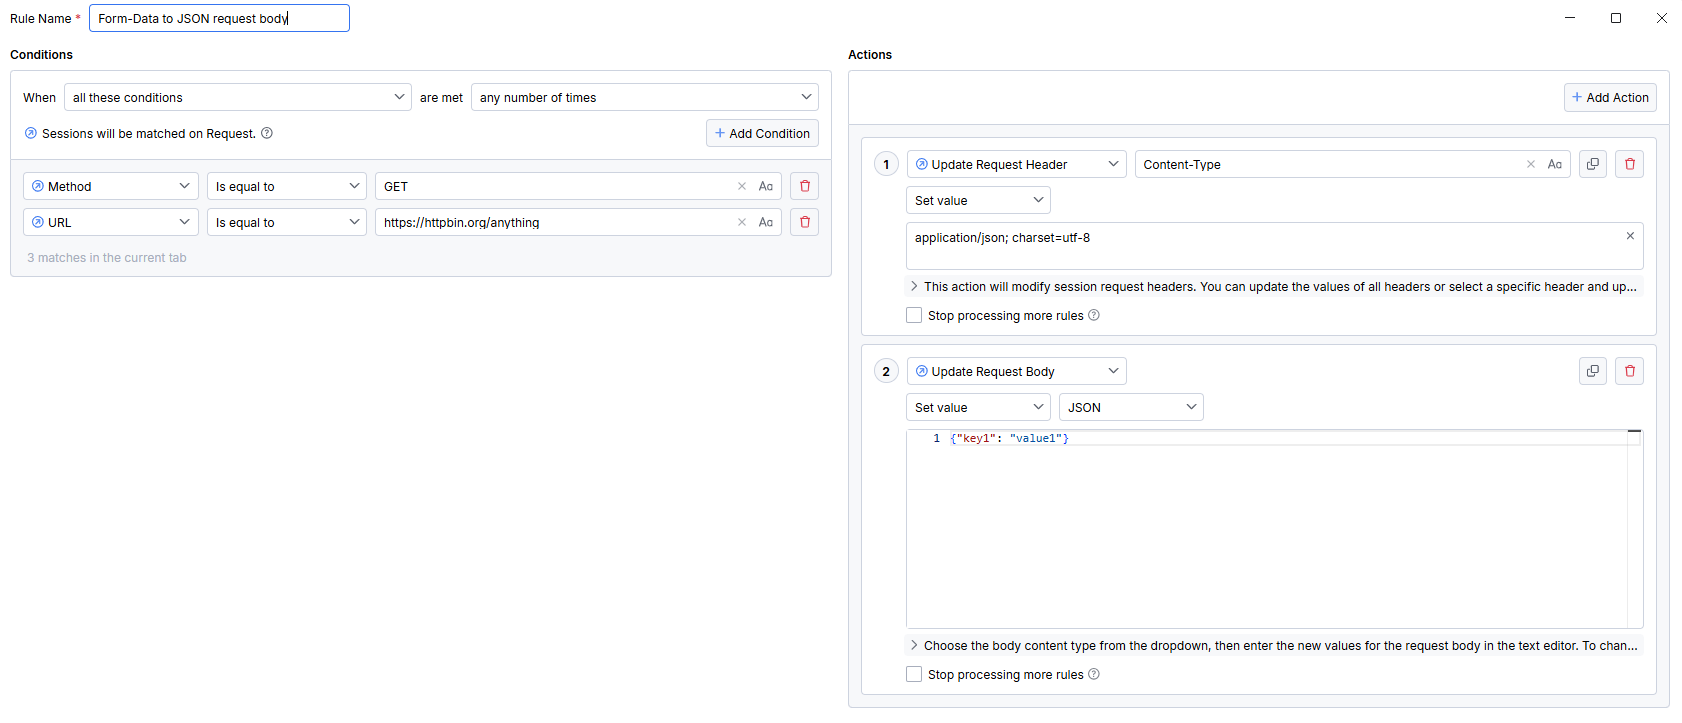Clear the Content-Type header name

click(1531, 164)
